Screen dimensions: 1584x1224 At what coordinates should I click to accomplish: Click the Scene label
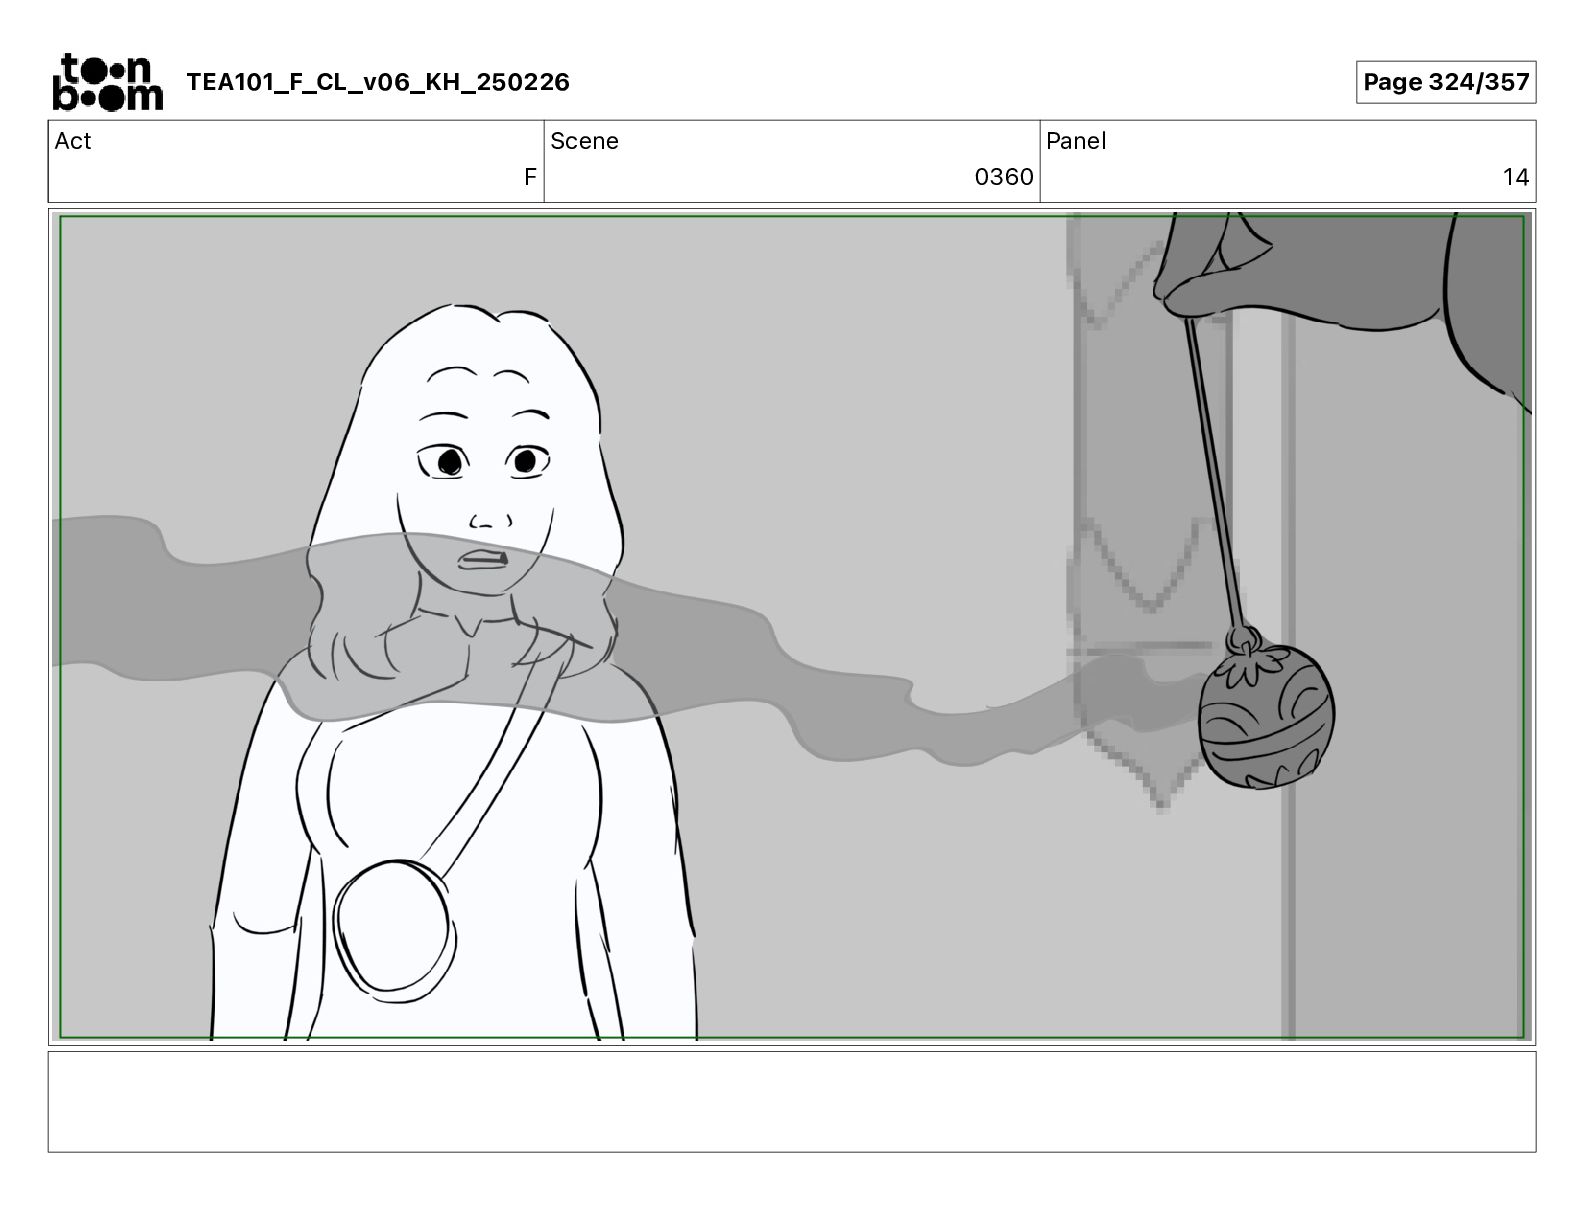point(584,141)
